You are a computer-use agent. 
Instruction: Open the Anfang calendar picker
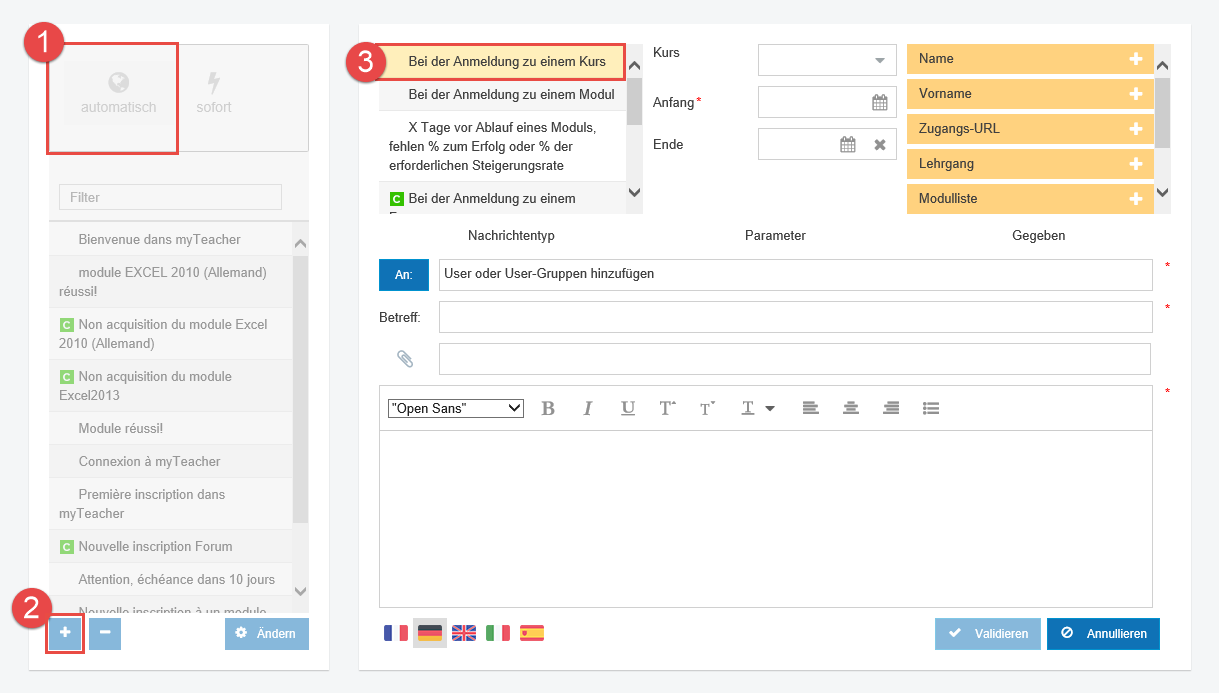point(879,102)
